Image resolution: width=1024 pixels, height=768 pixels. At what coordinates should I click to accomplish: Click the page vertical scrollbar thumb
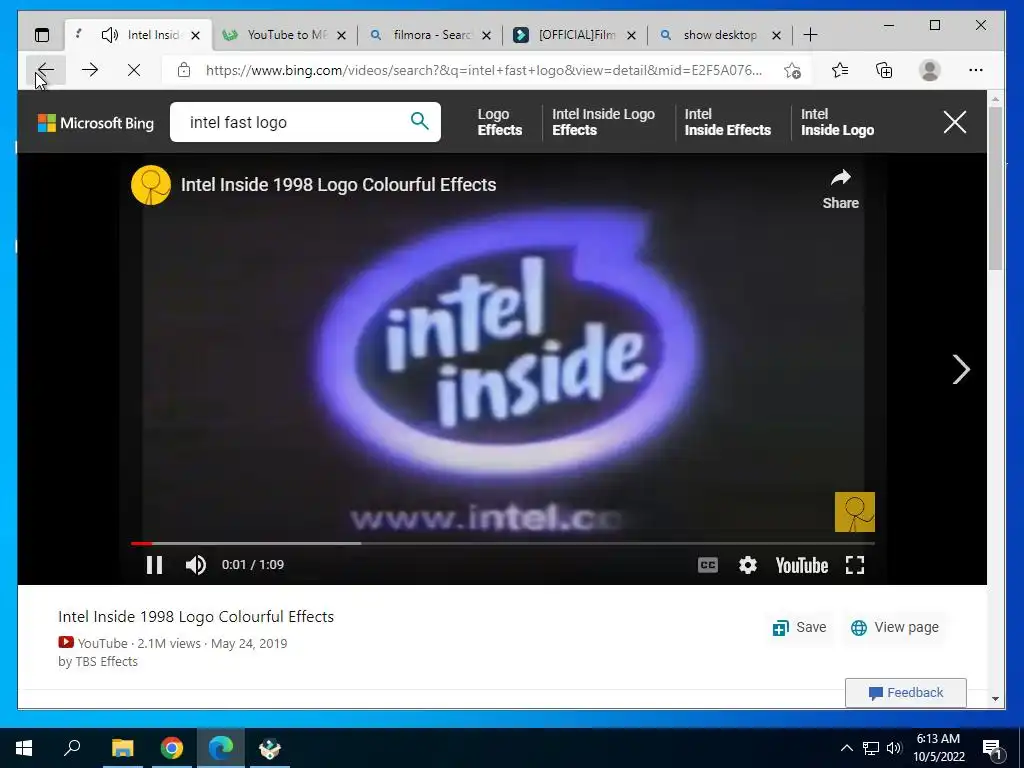[995, 188]
